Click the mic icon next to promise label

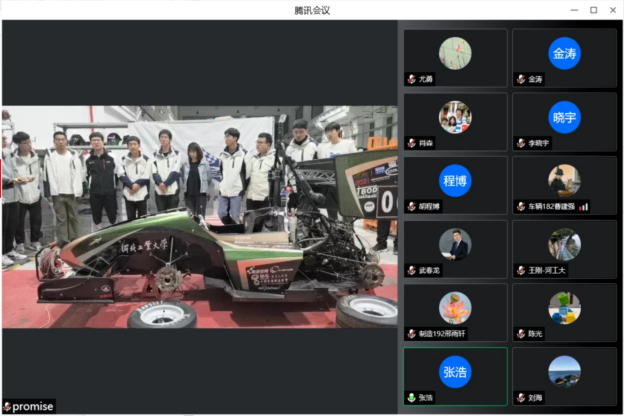[x=7, y=407]
